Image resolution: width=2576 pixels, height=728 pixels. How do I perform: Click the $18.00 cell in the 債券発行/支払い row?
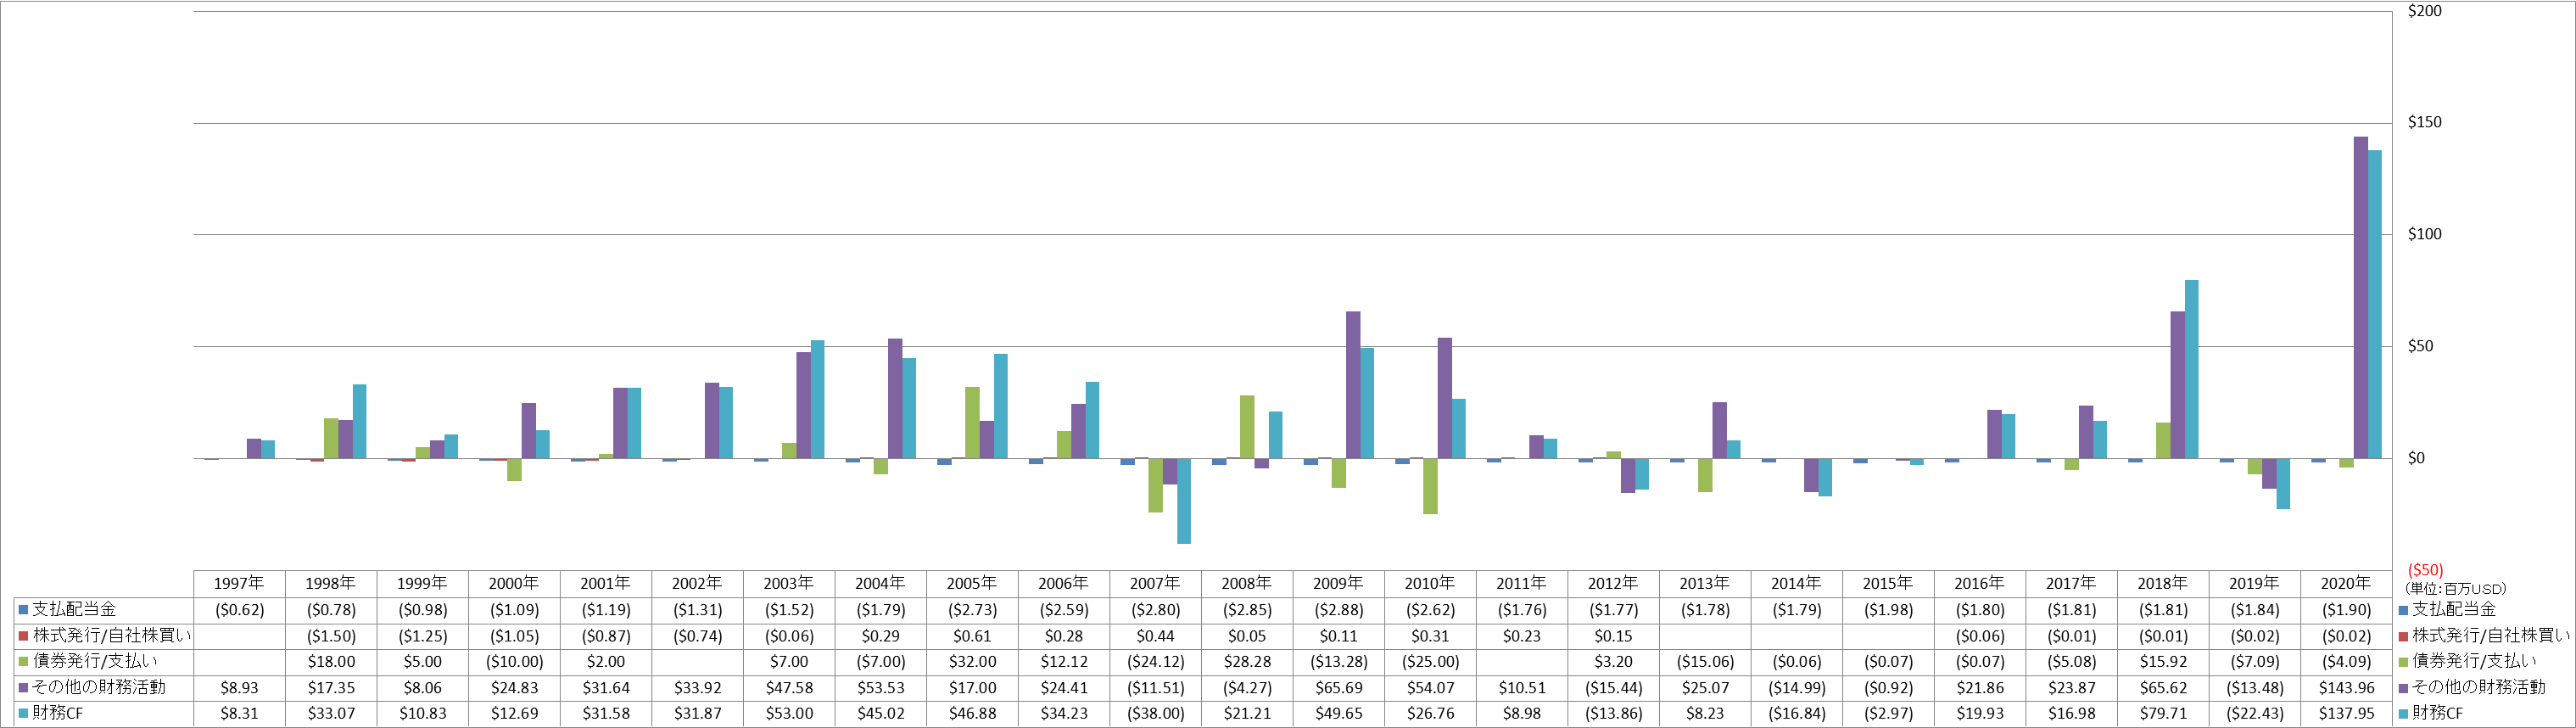[331, 662]
